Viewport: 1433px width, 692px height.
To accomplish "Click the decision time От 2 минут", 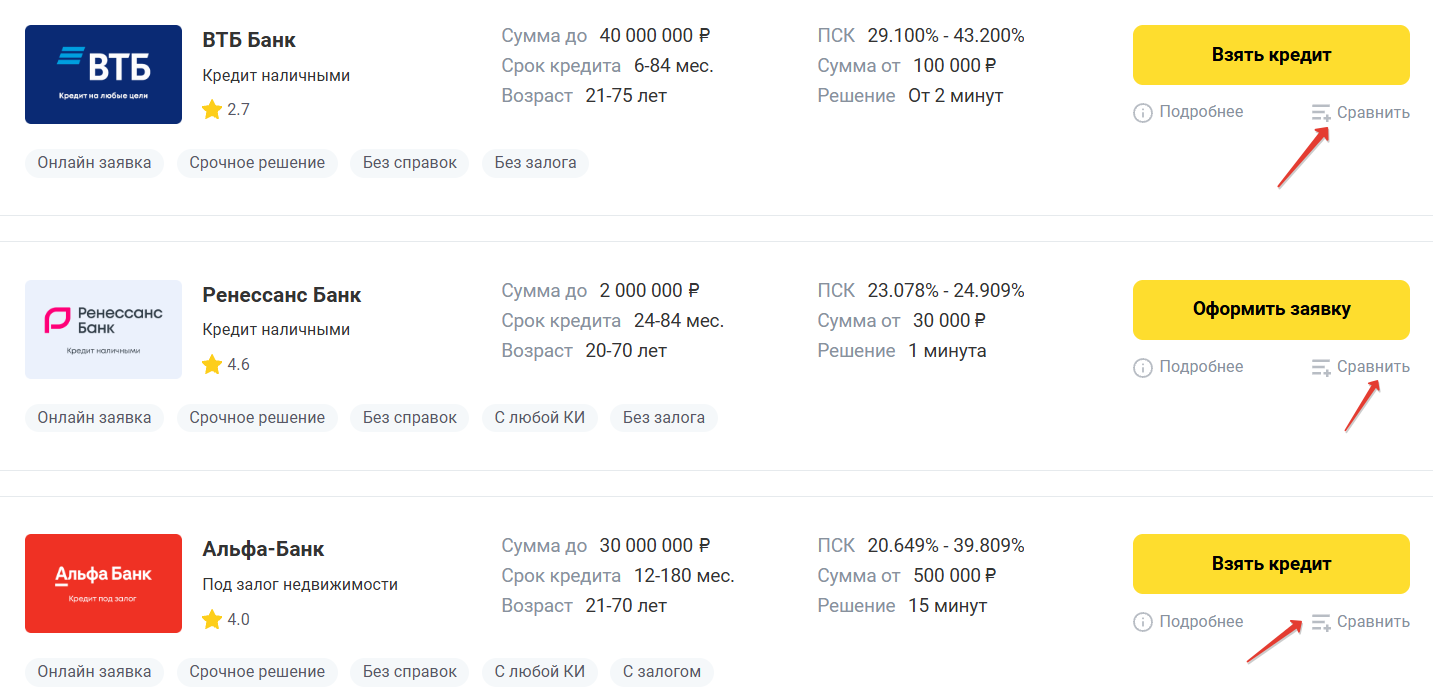I will (955, 96).
